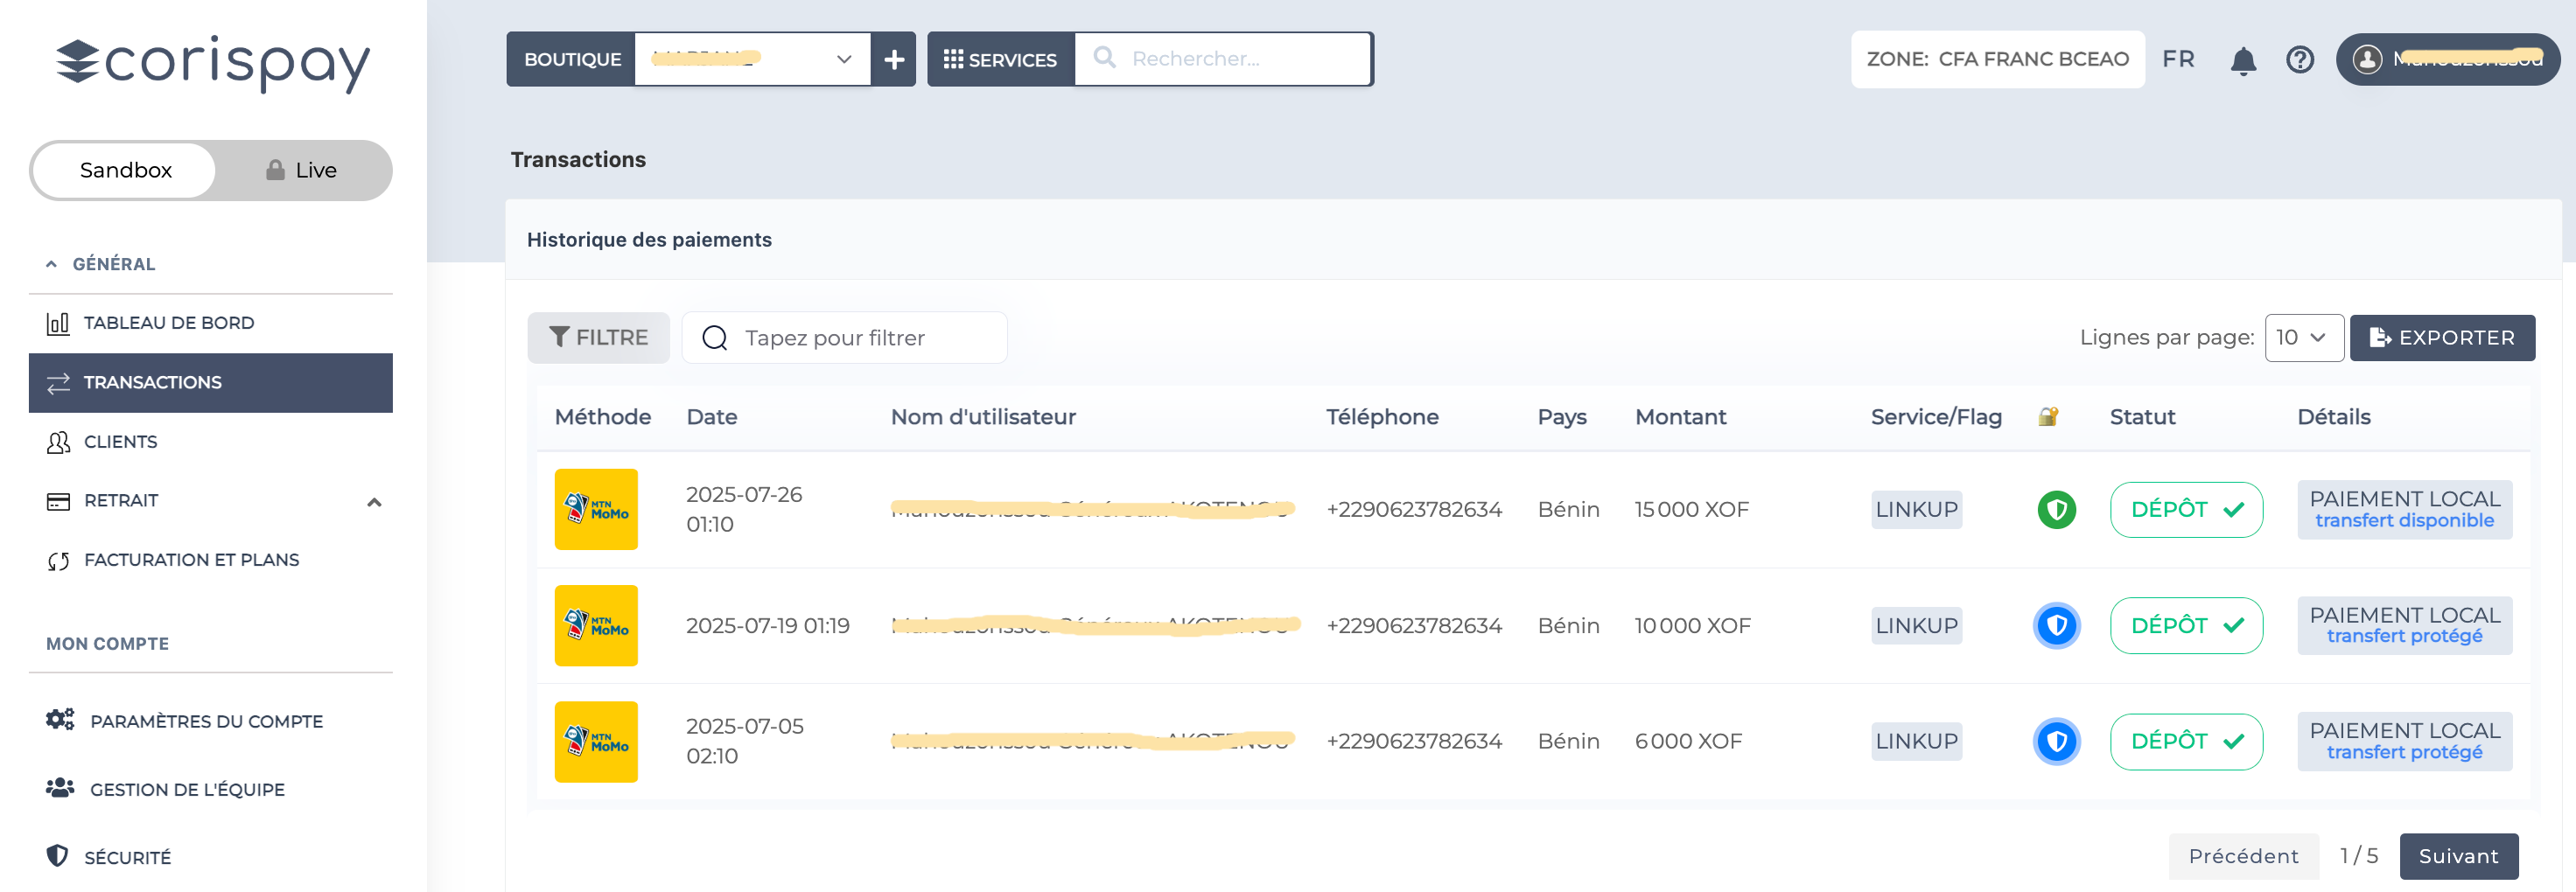Switch to Live mode
This screenshot has width=2576, height=892.
[302, 171]
